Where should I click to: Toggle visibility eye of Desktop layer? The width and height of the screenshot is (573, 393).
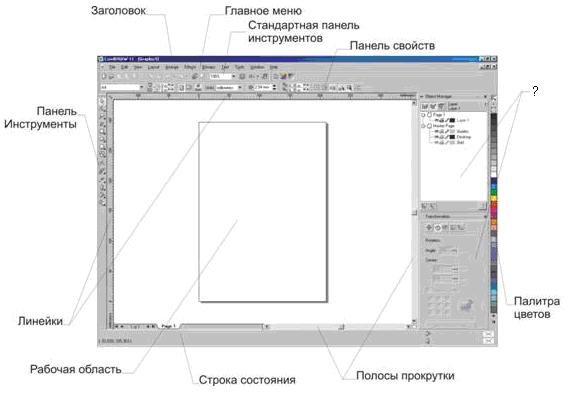coord(436,137)
